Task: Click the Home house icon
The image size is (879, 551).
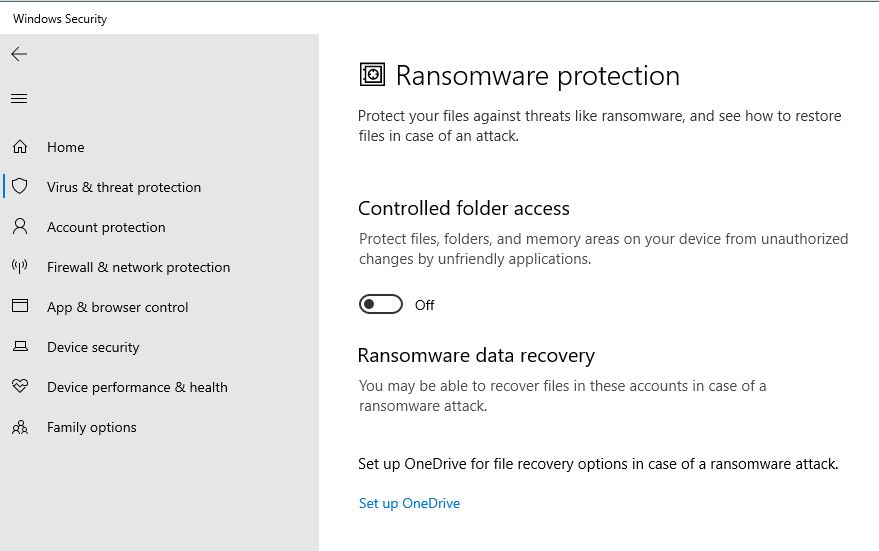Action: click(20, 147)
